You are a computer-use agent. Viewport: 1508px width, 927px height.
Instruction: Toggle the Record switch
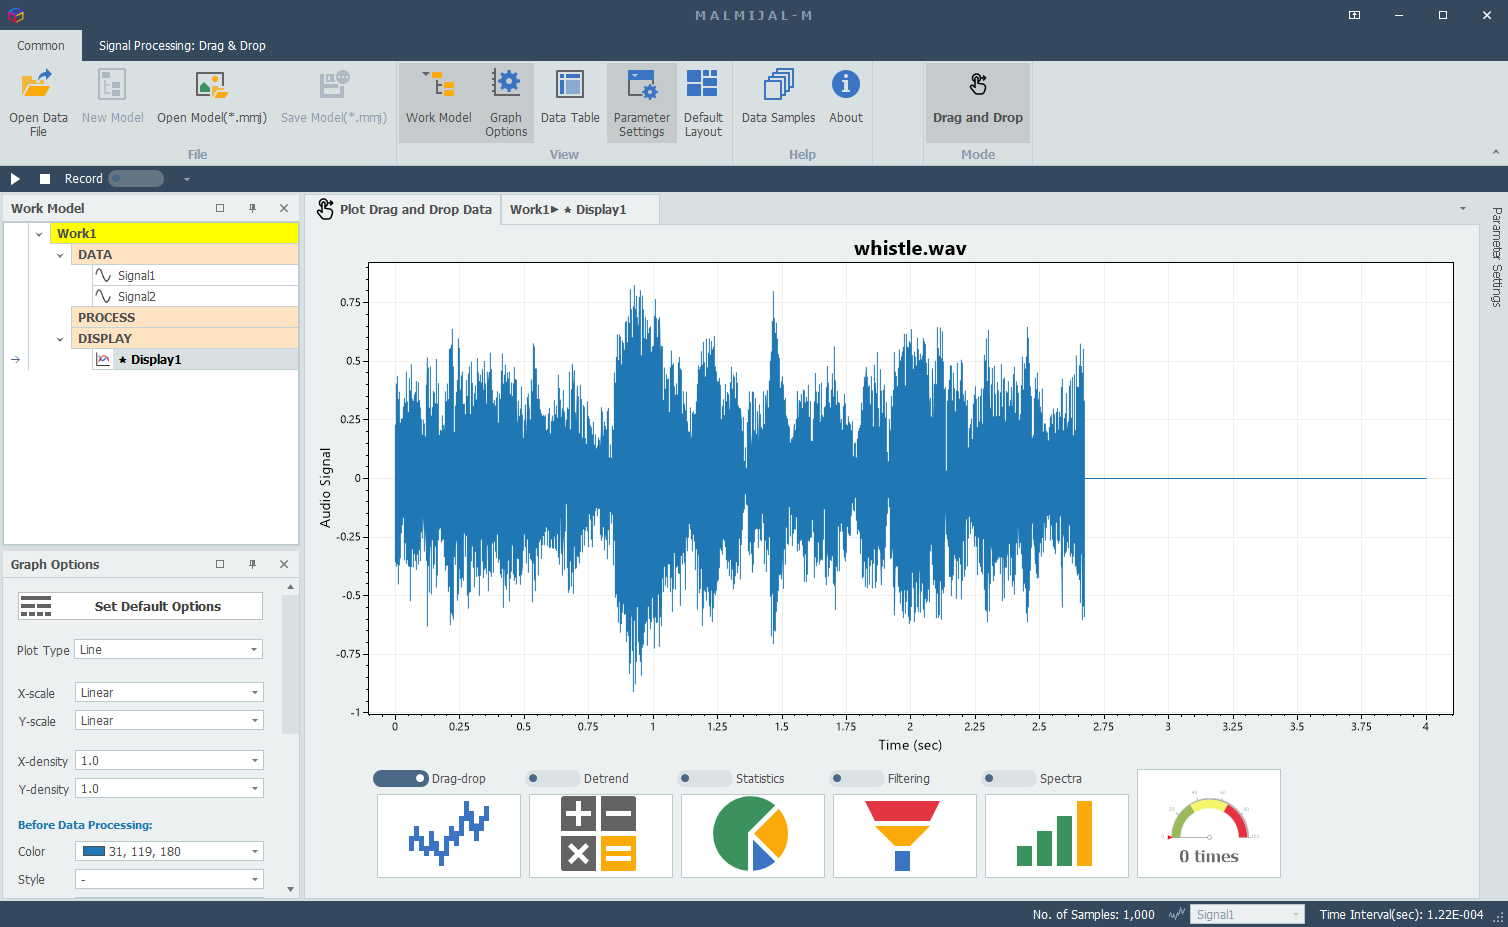(136, 179)
